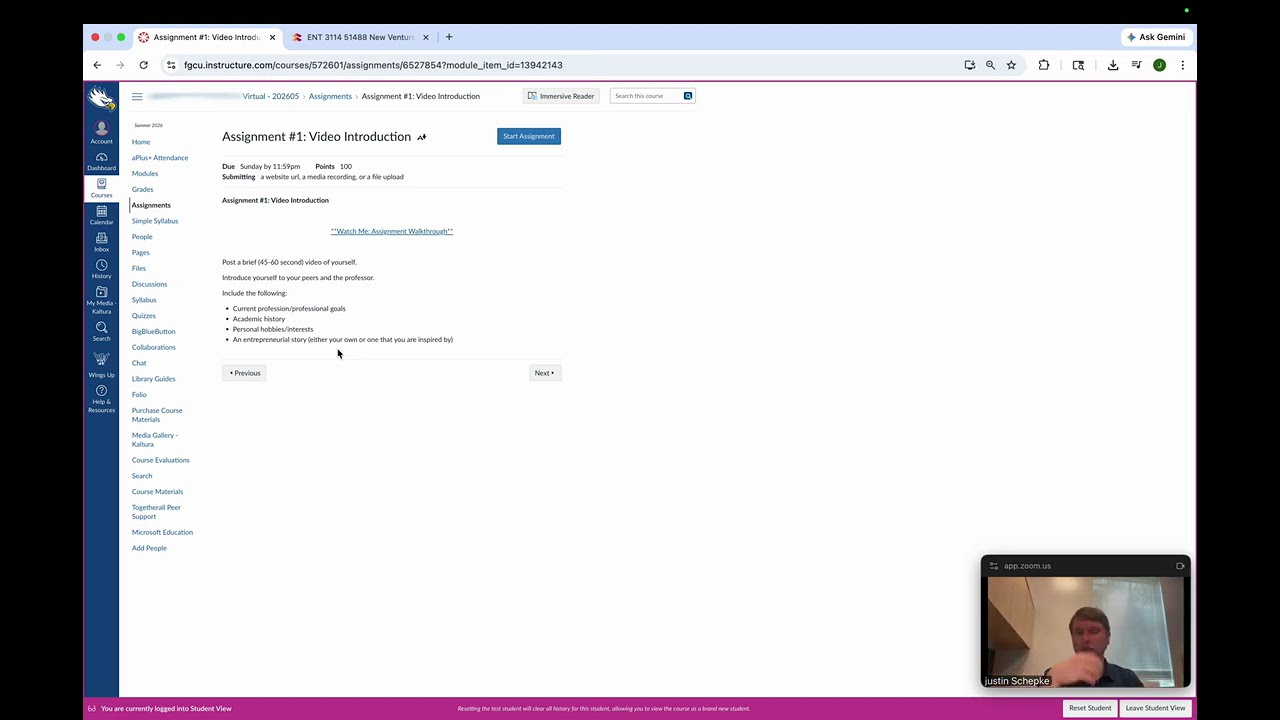Toggle the course navigation hamburger menu

click(137, 96)
